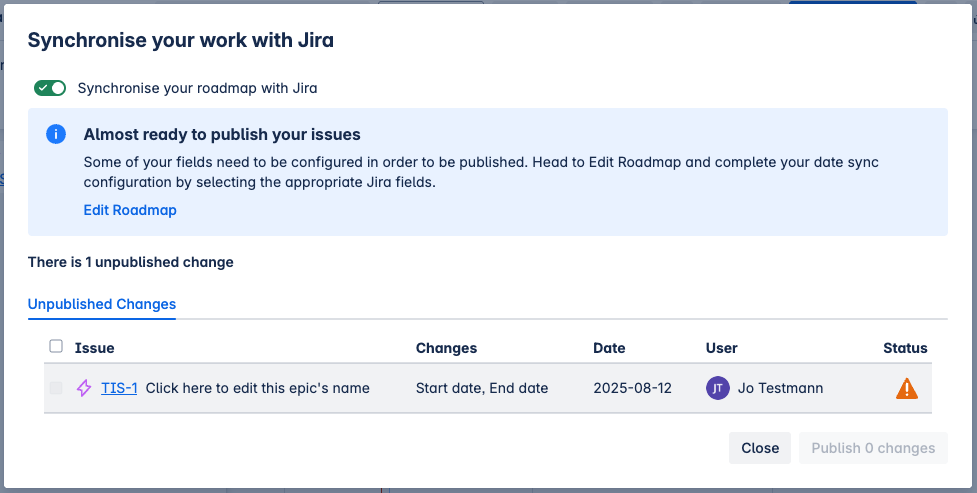Click the blue info circle icon

(x=56, y=134)
